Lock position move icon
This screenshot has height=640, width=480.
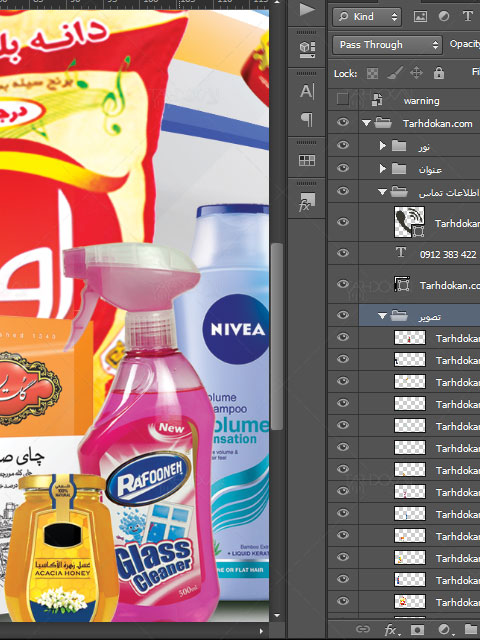click(416, 73)
